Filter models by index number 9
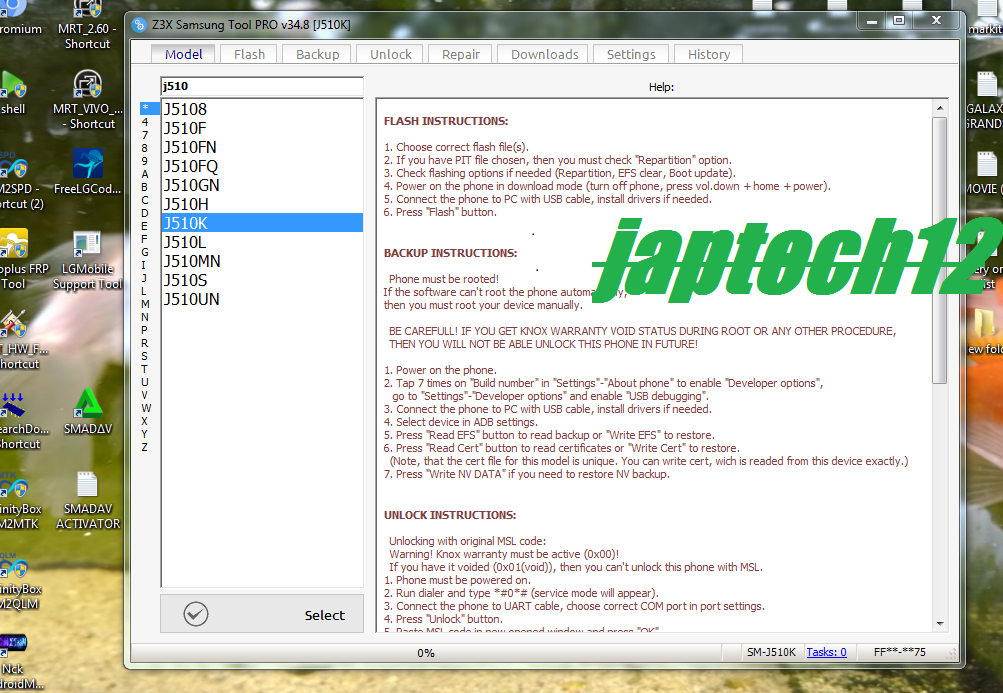The height and width of the screenshot is (693, 1003). click(145, 161)
